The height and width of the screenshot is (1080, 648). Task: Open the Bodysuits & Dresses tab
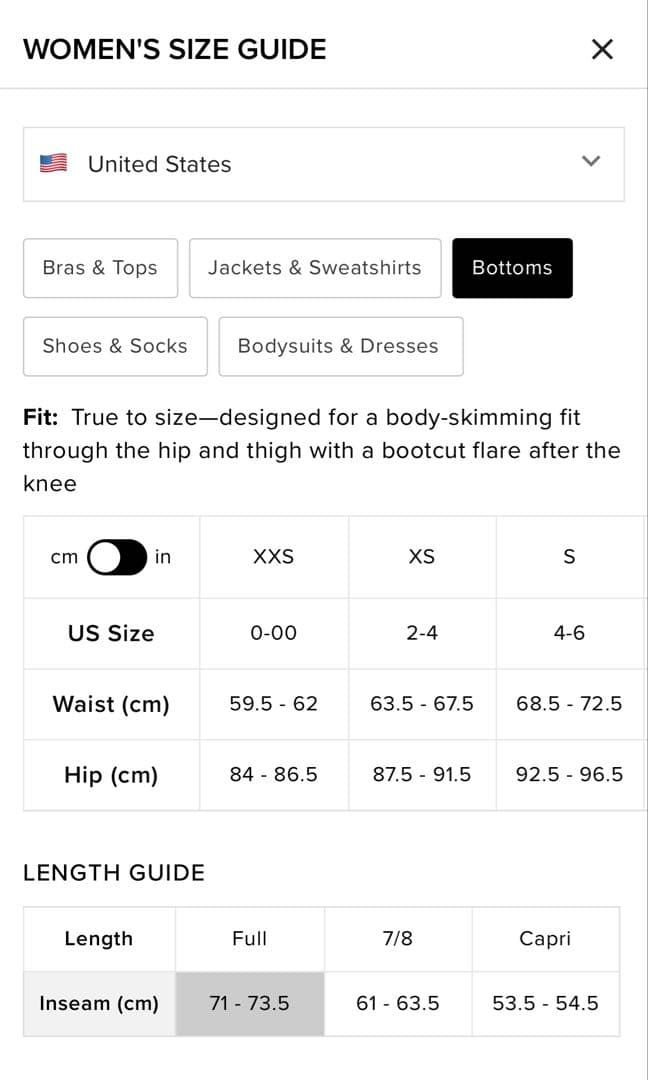[340, 346]
